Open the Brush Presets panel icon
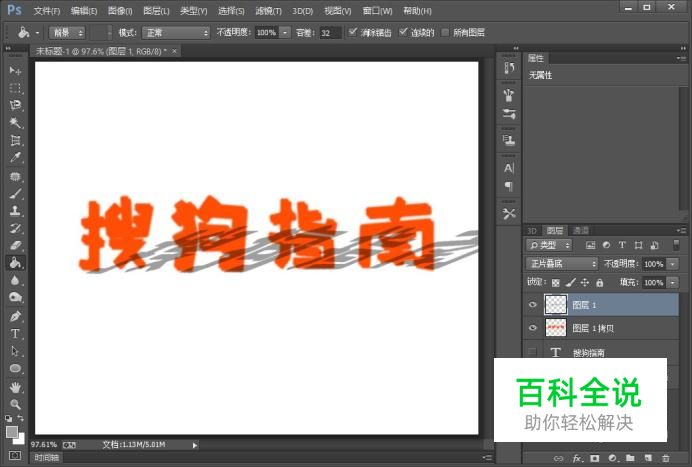 pos(509,95)
